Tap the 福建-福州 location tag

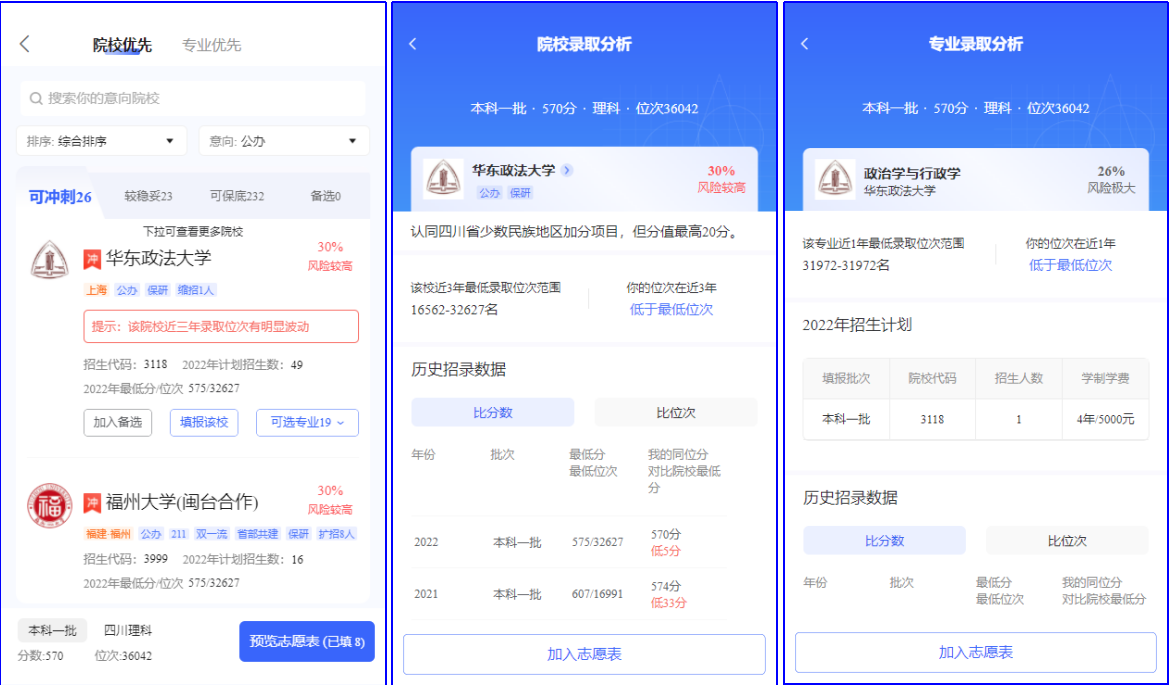point(108,534)
